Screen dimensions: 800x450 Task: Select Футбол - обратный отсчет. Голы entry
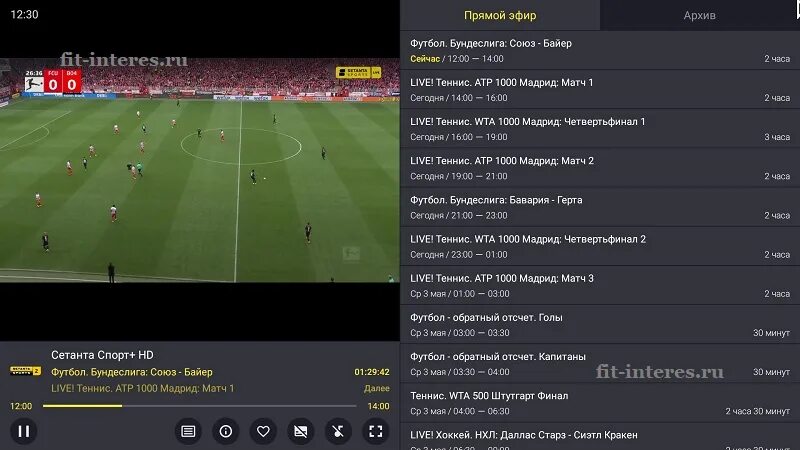coord(600,324)
